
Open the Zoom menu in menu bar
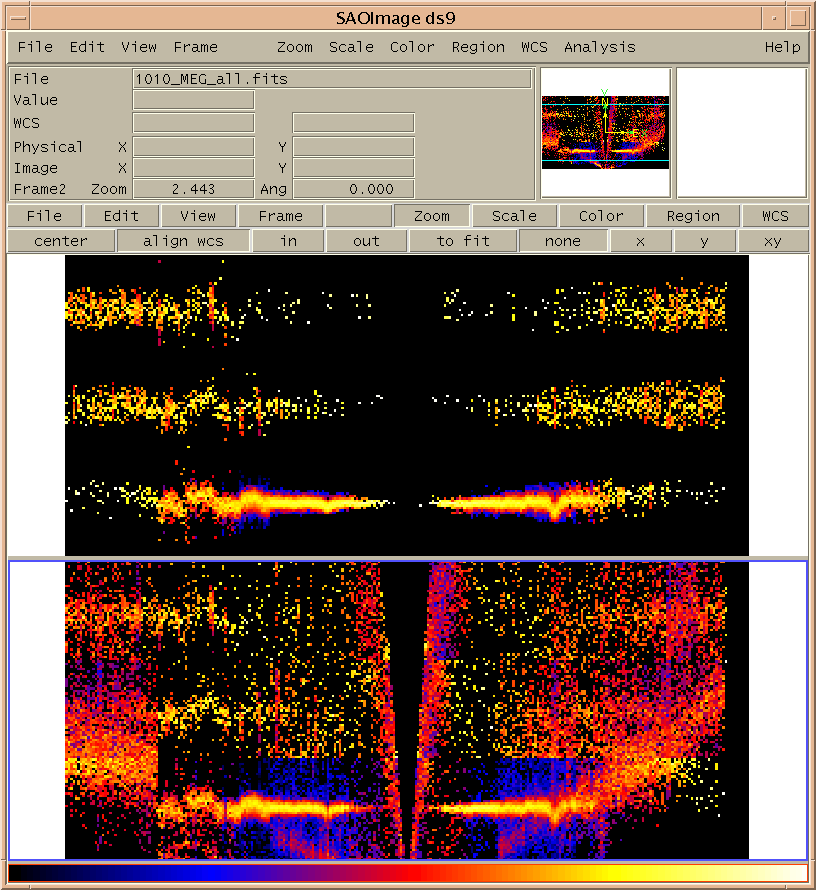(295, 47)
